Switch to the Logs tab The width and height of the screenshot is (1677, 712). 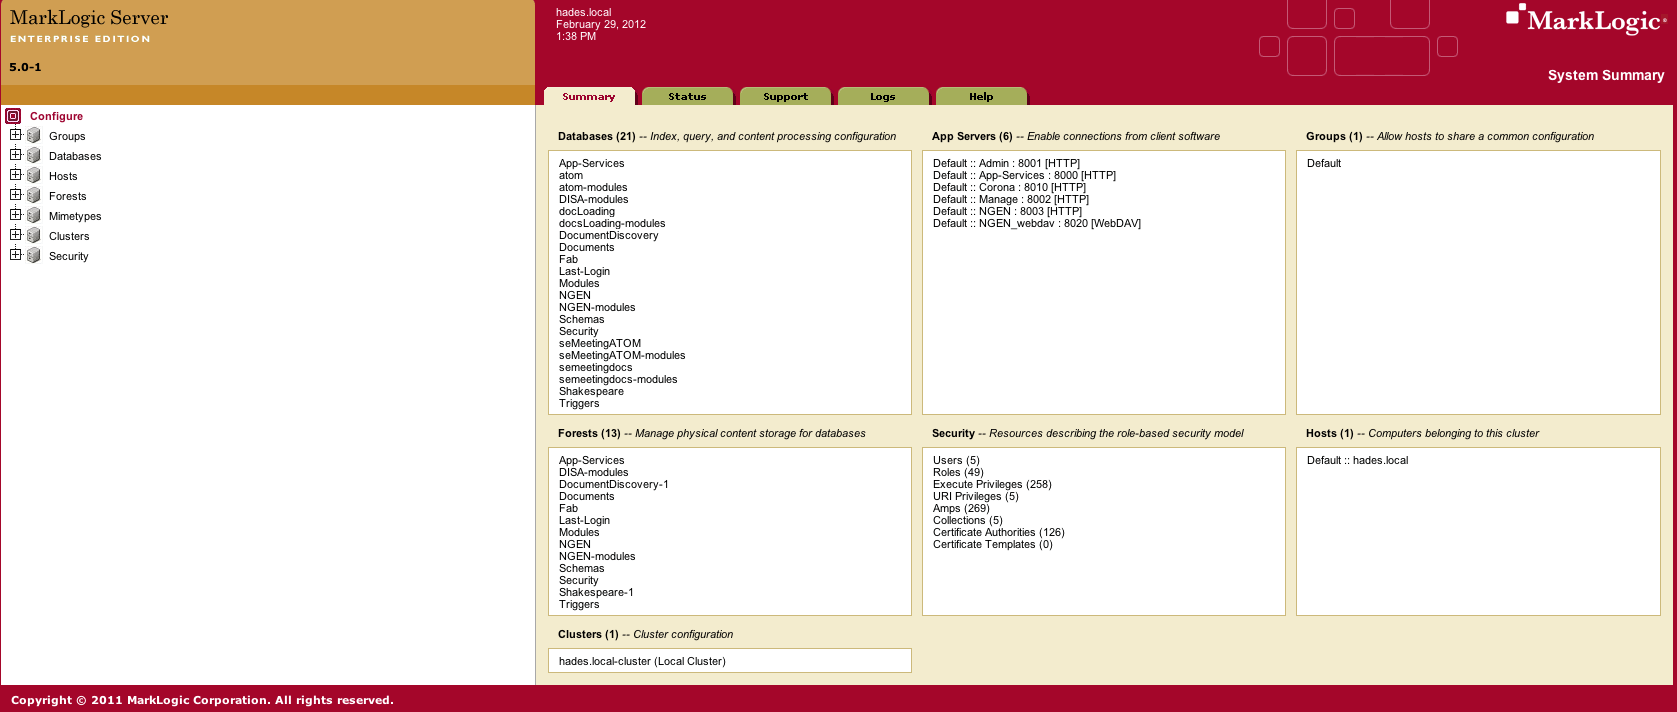pyautogui.click(x=883, y=96)
